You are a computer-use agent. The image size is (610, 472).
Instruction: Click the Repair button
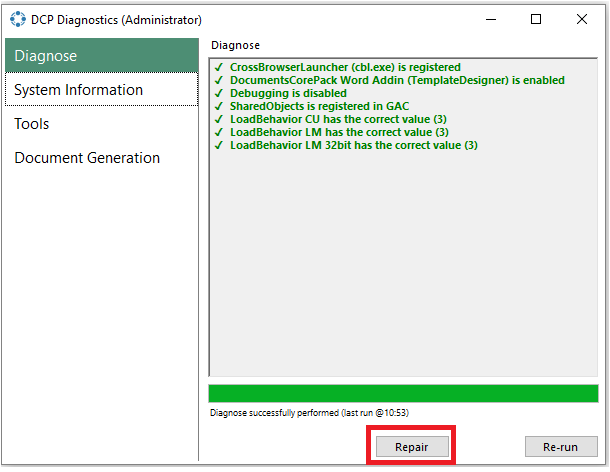pyautogui.click(x=412, y=447)
